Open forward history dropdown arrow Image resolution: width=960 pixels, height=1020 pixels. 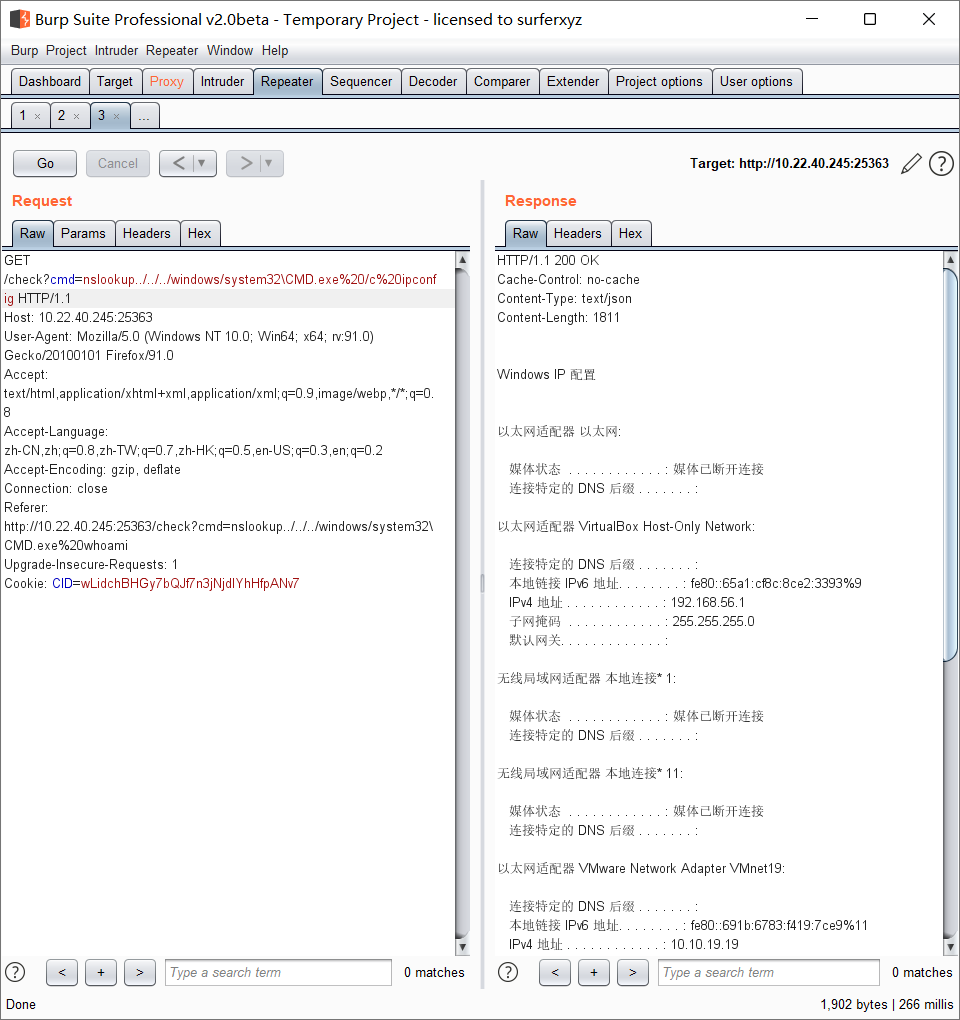click(269, 163)
